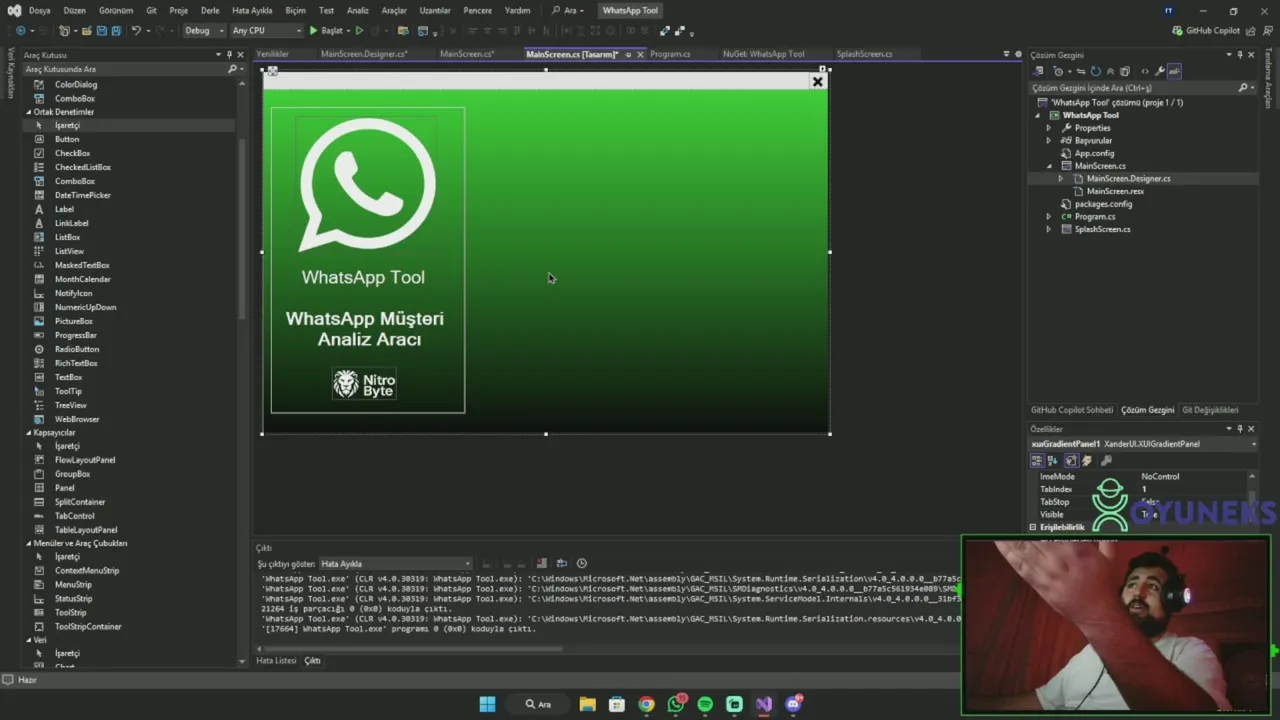This screenshot has width=1280, height=720.
Task: Select the Button control in the toolbox
Action: tap(67, 139)
